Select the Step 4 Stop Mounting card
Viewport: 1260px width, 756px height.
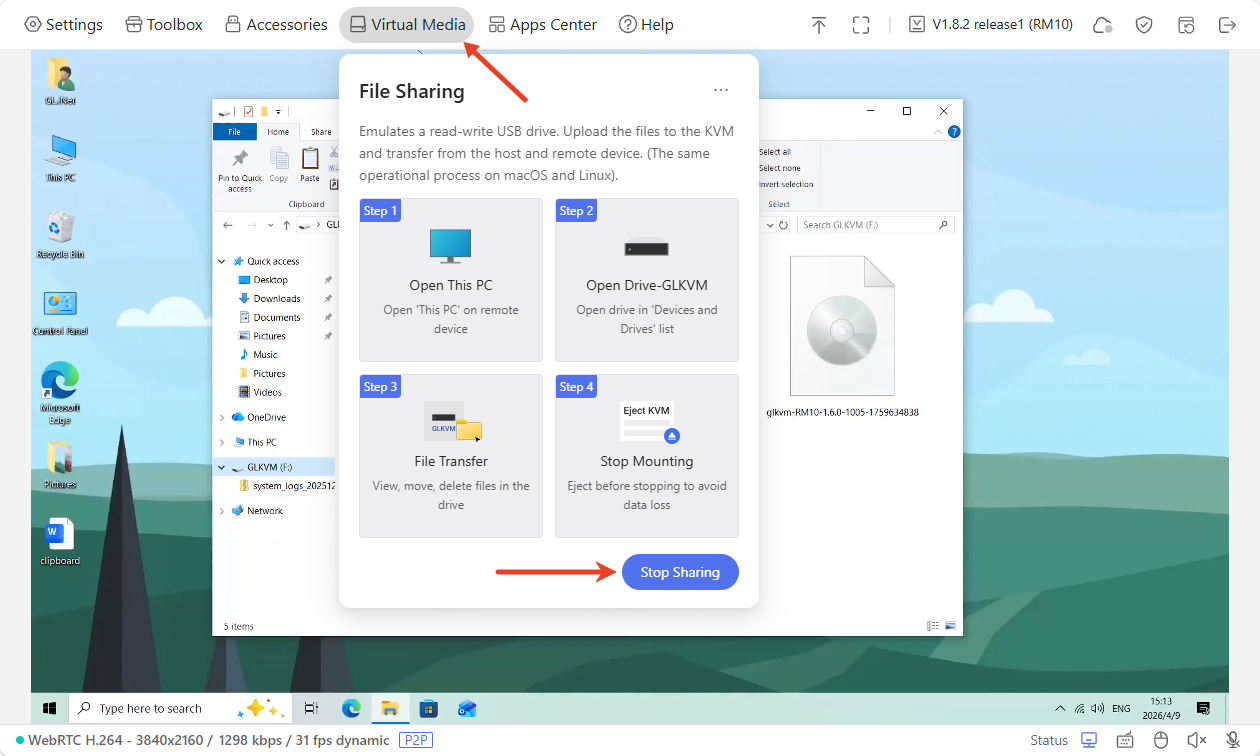[647, 456]
